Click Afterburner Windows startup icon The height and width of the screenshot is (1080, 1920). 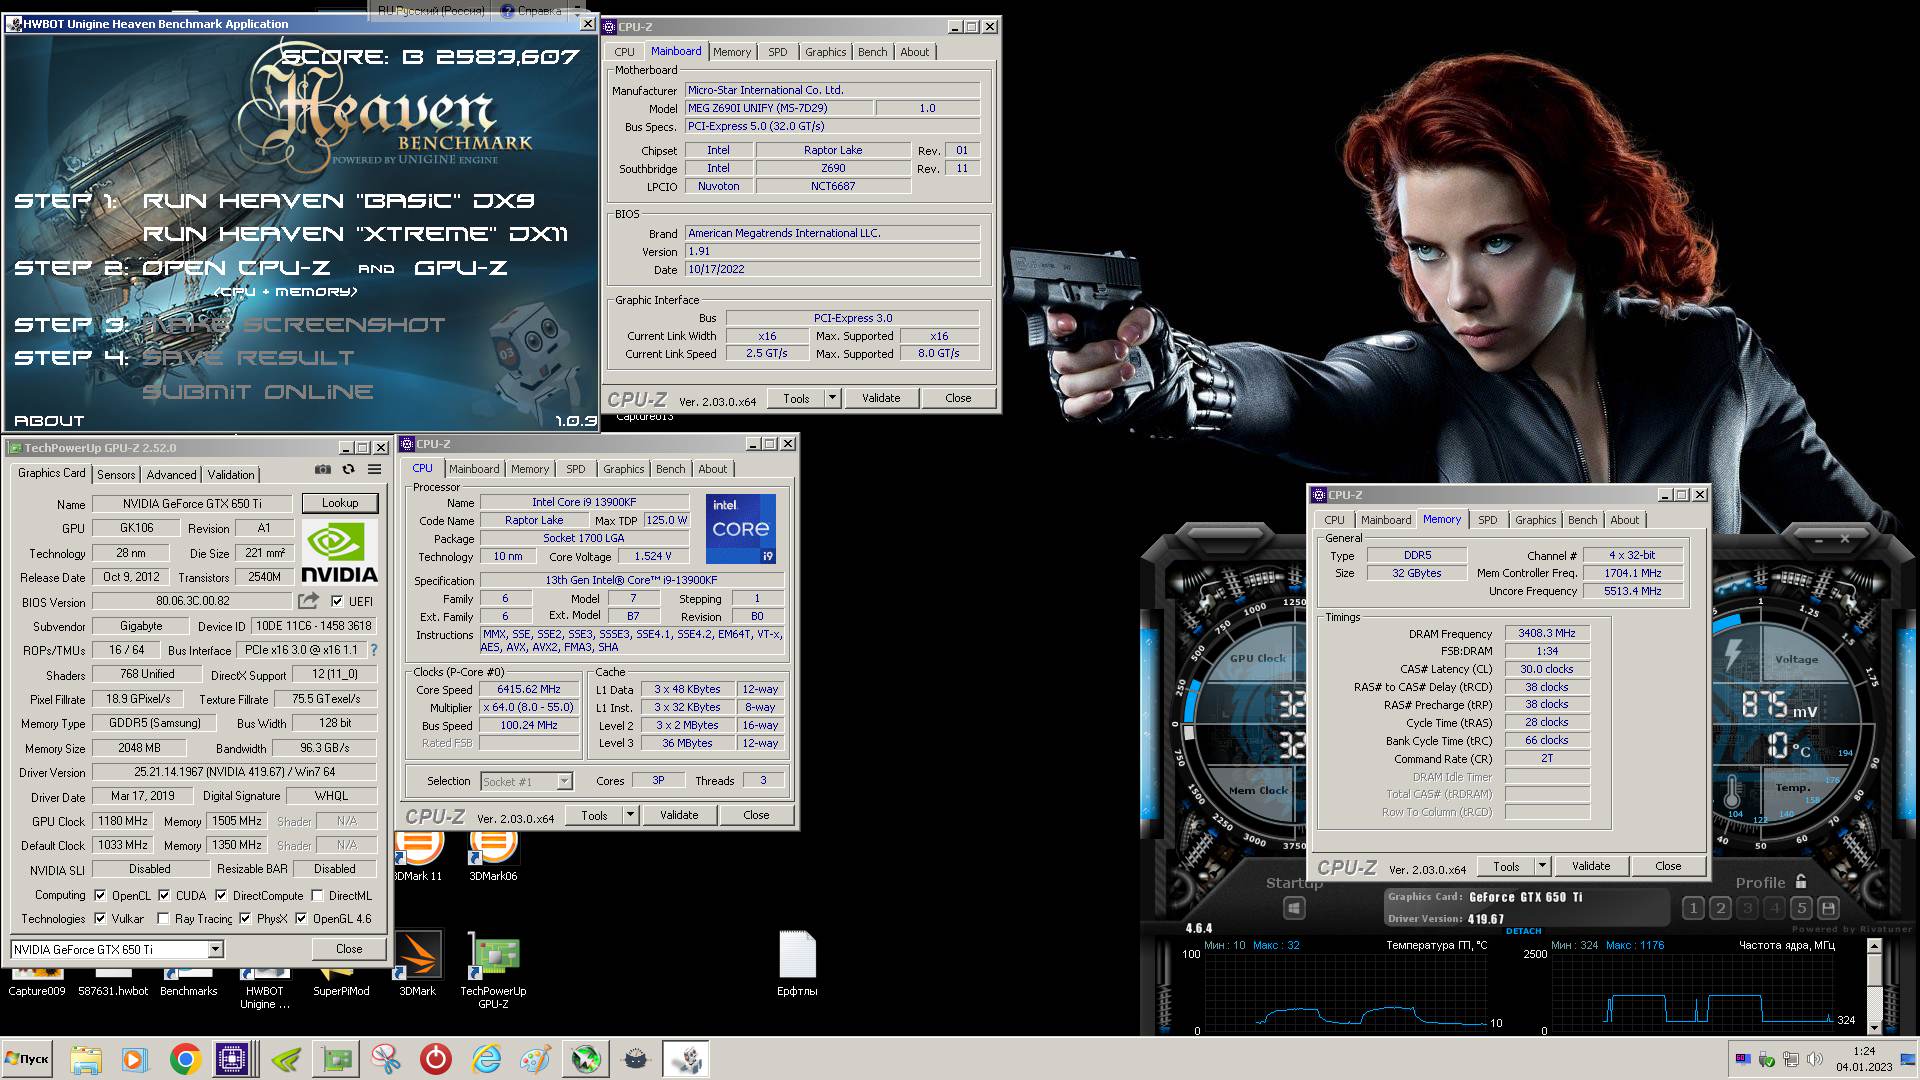(x=1294, y=908)
